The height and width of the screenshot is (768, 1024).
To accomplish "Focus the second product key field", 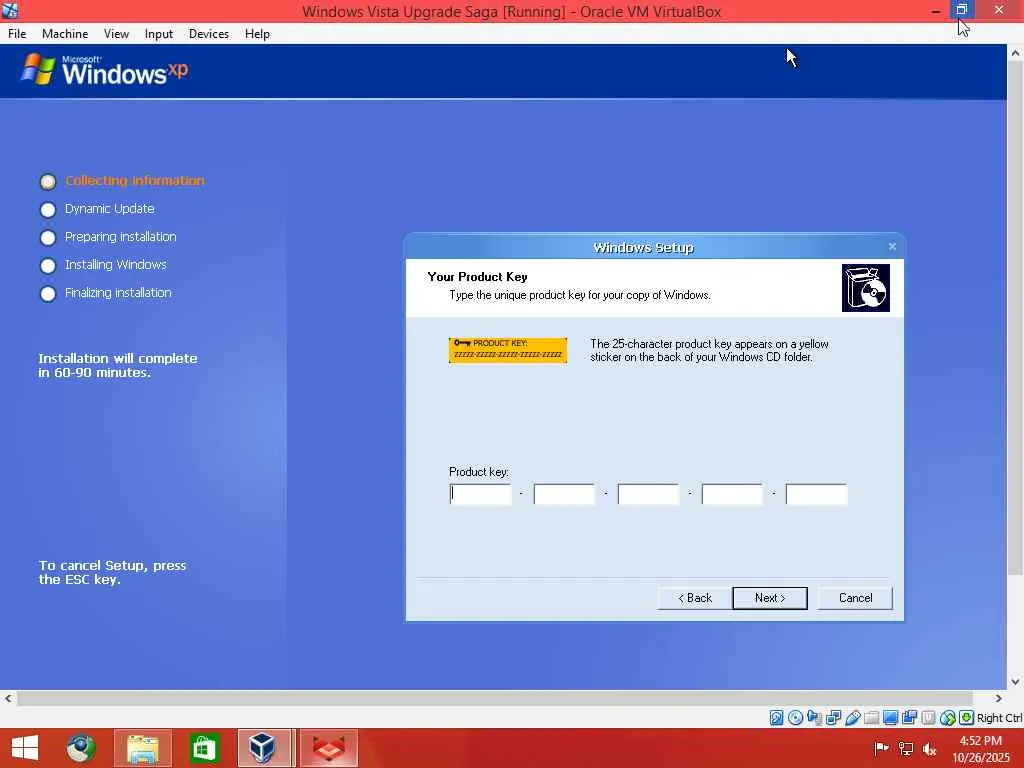I will 564,494.
